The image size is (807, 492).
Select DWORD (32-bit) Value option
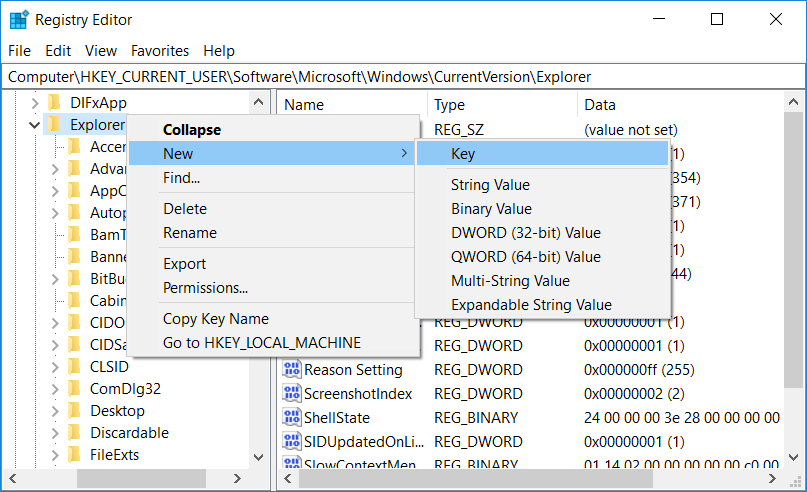(525, 233)
